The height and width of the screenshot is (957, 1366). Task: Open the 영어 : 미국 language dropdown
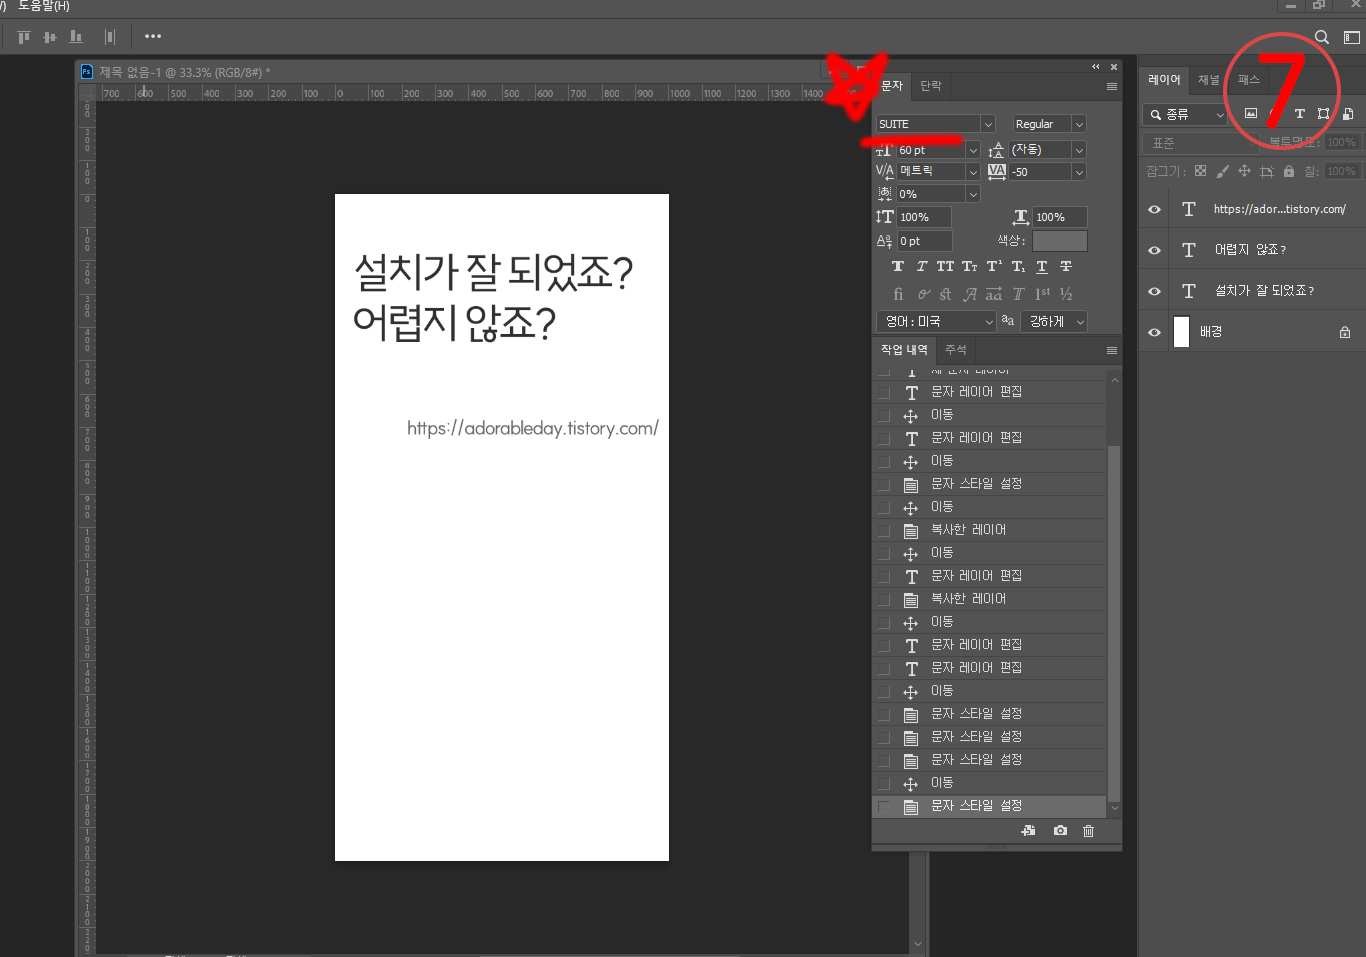click(936, 321)
